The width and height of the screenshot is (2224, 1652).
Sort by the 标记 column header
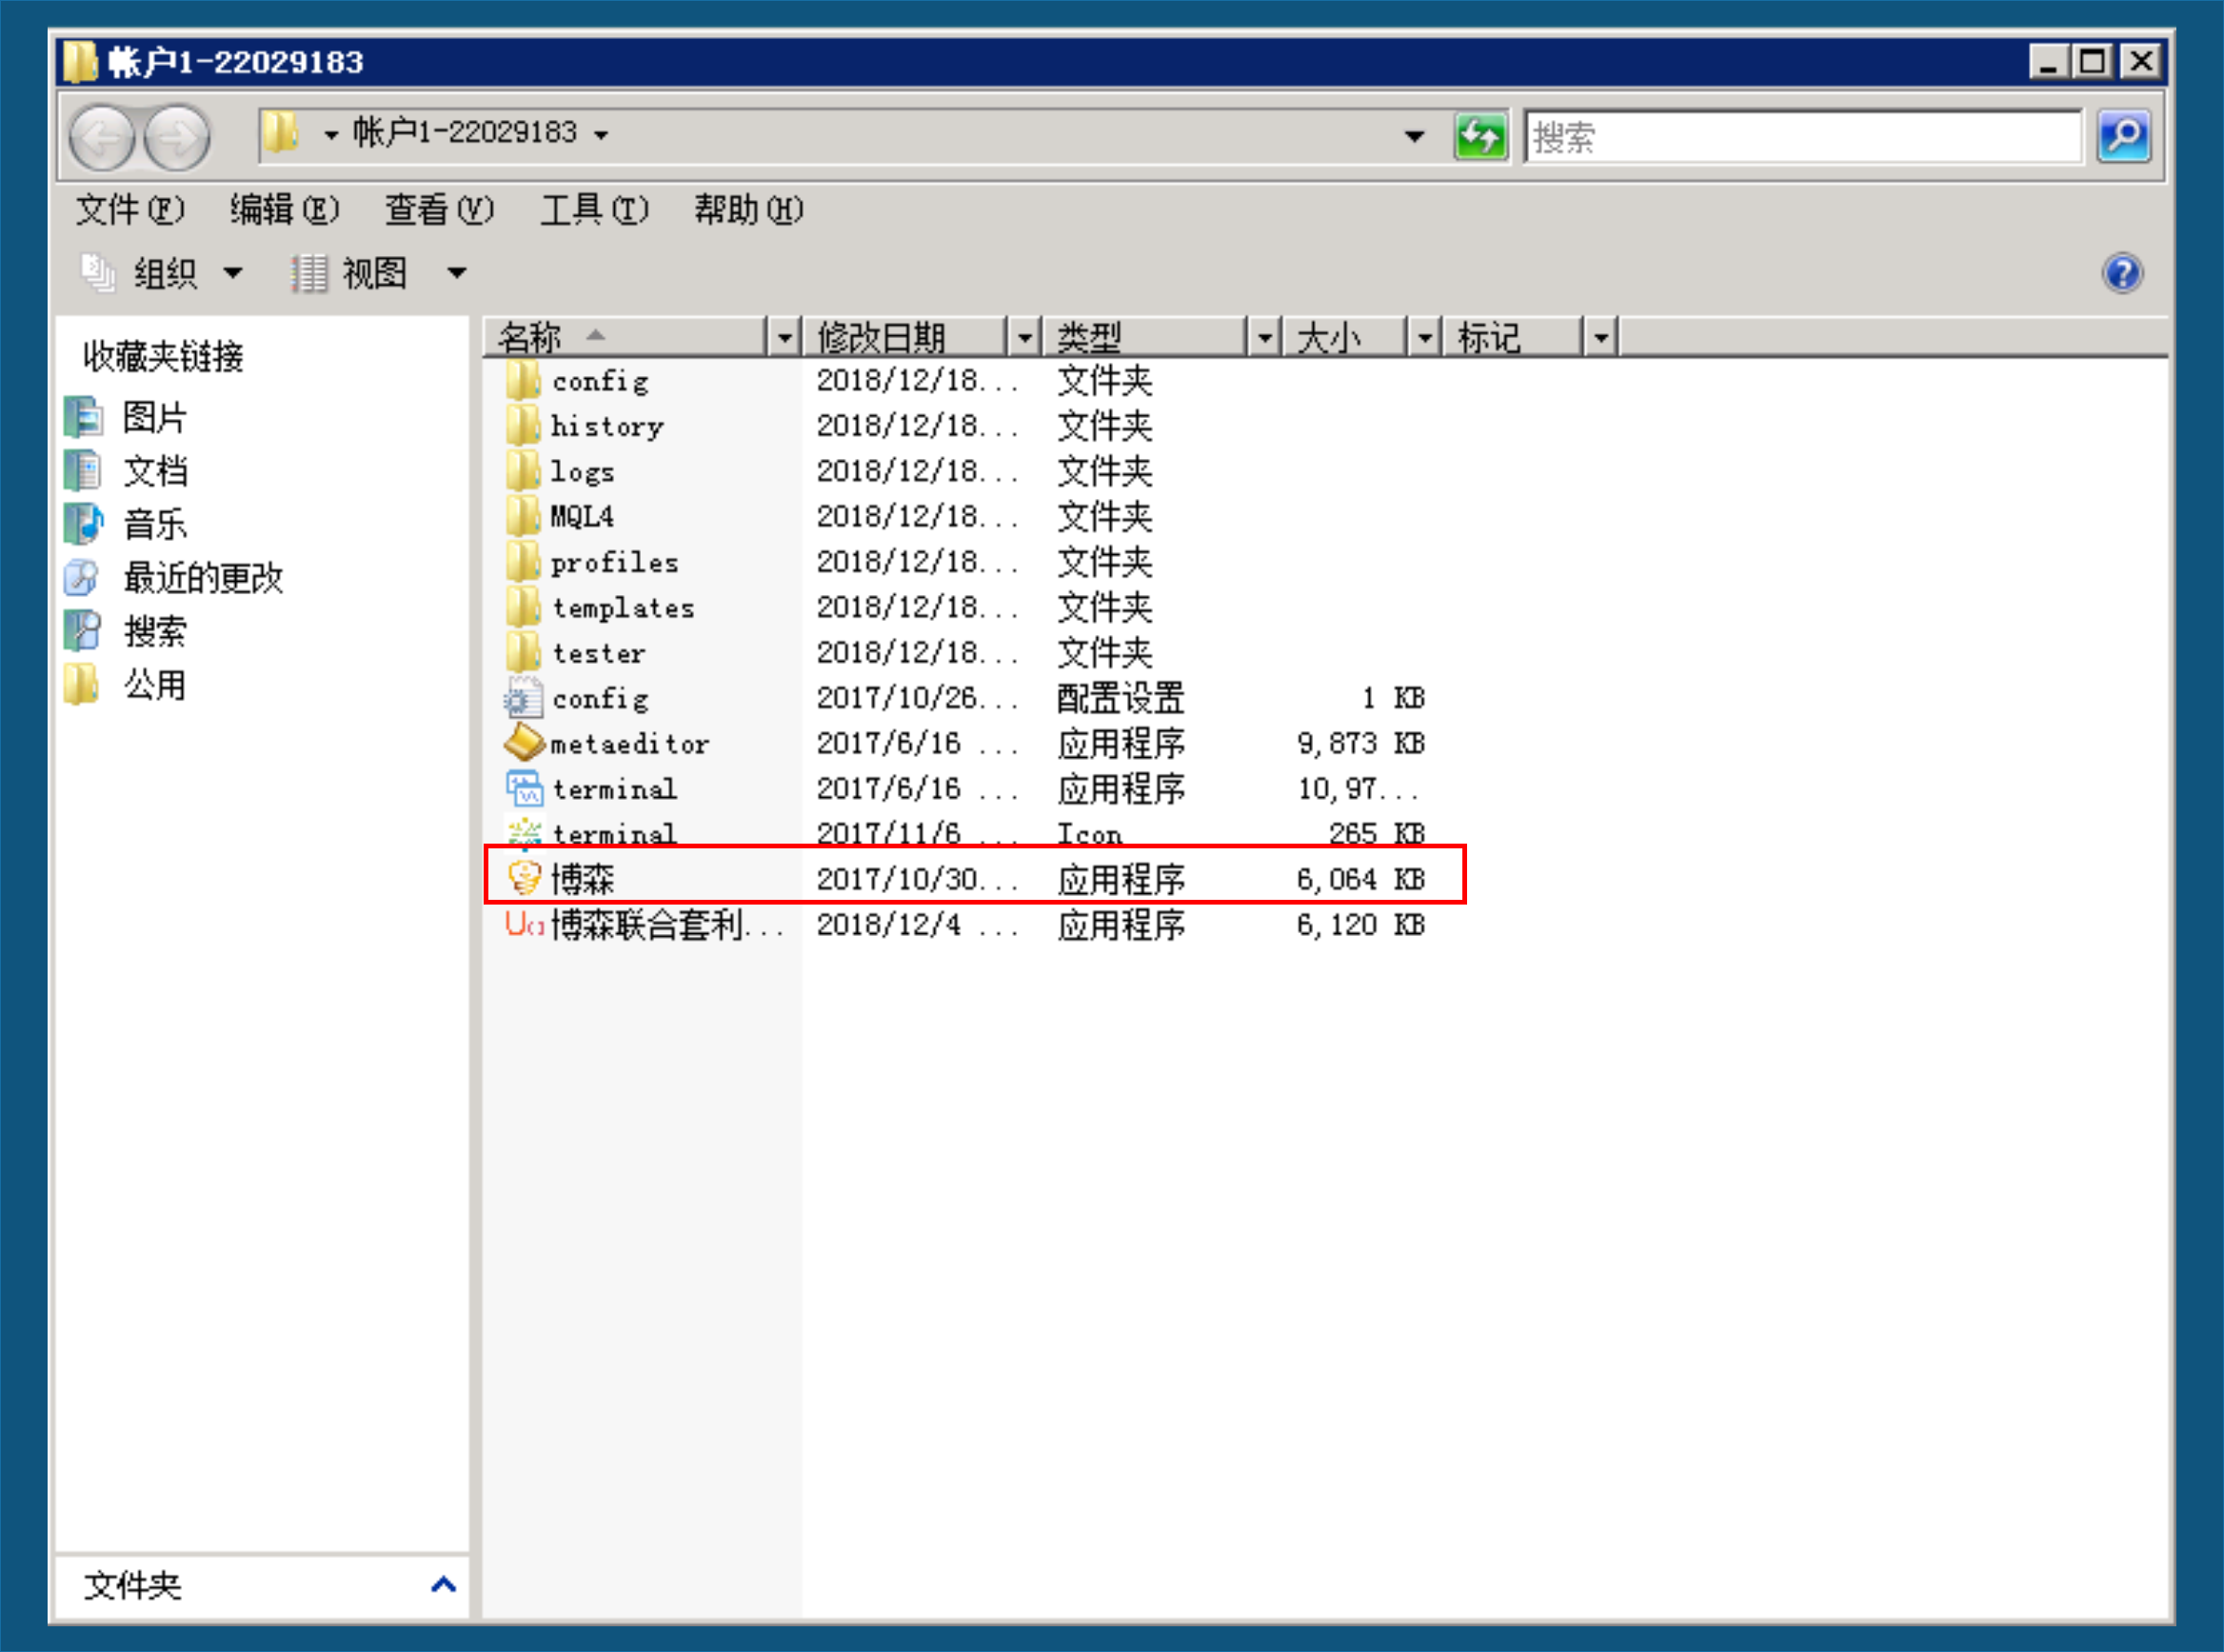pos(1514,338)
